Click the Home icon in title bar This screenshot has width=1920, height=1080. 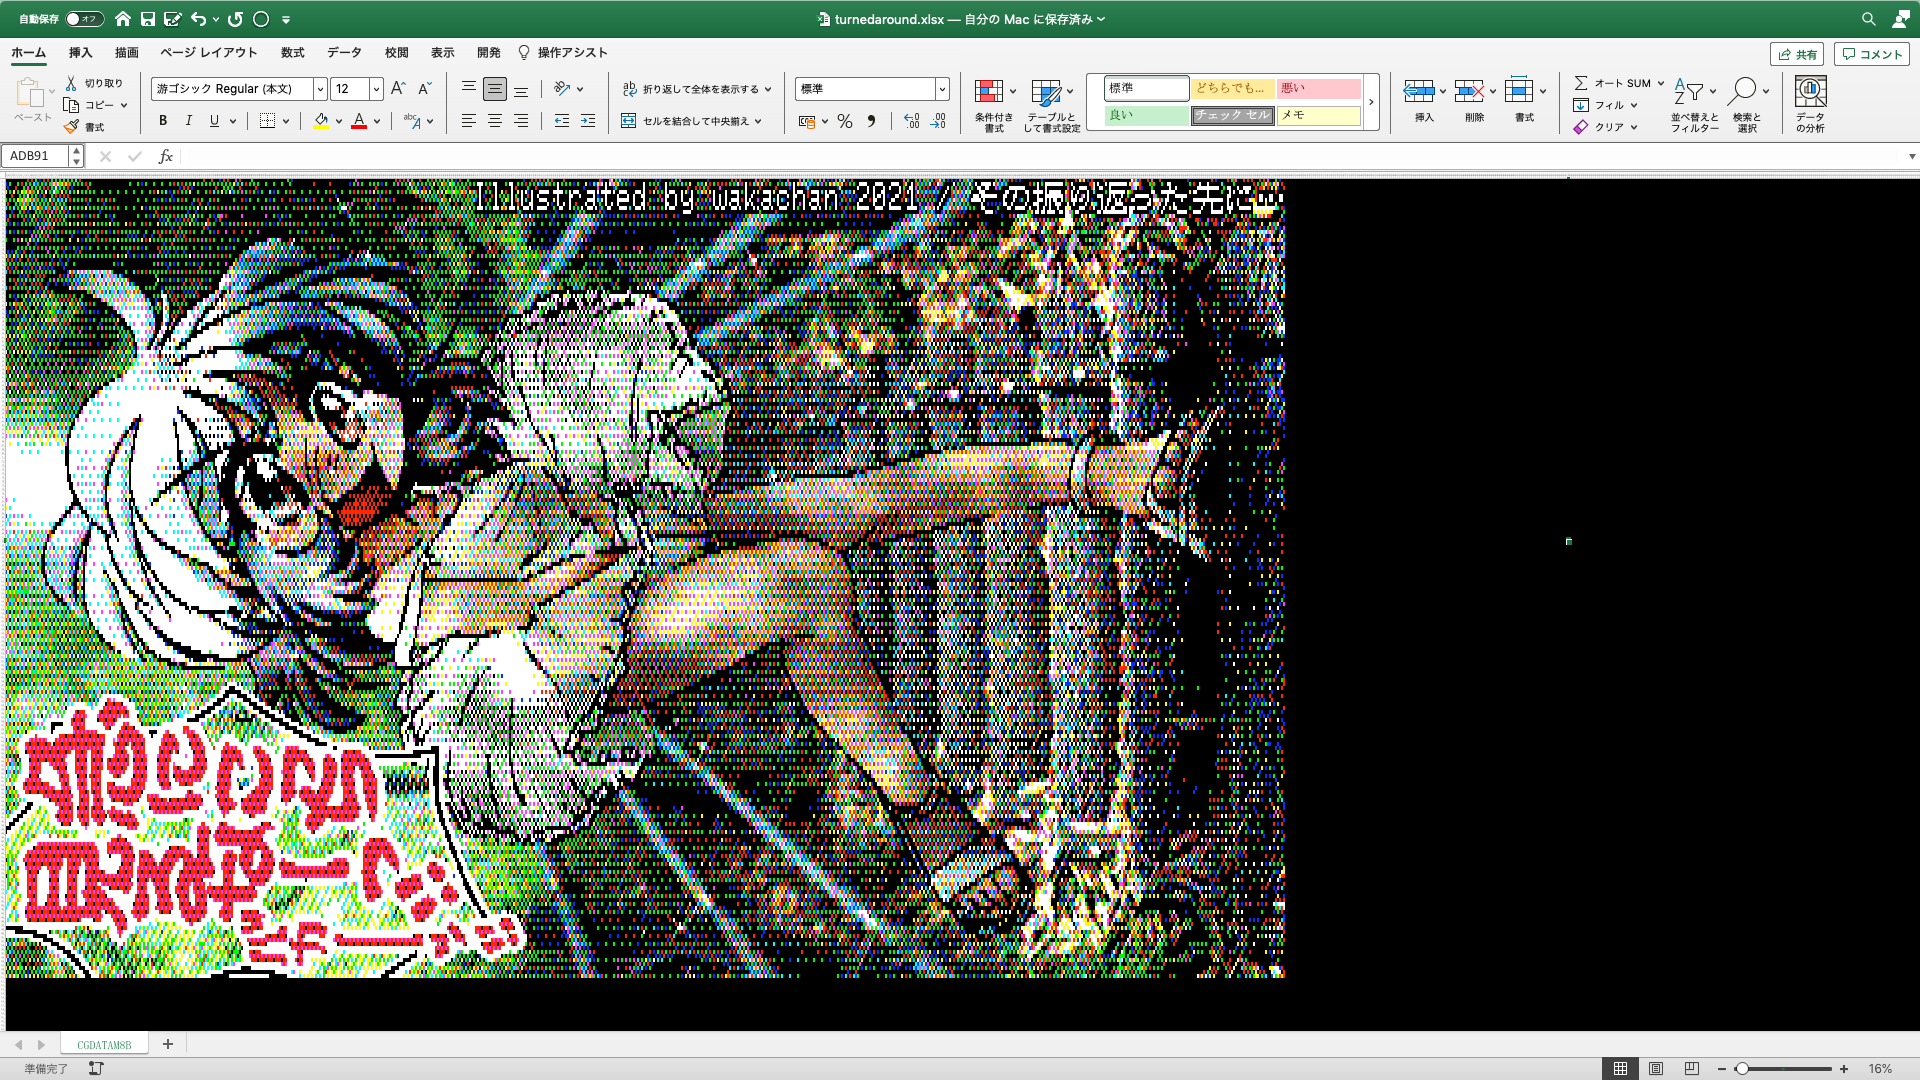[x=123, y=19]
